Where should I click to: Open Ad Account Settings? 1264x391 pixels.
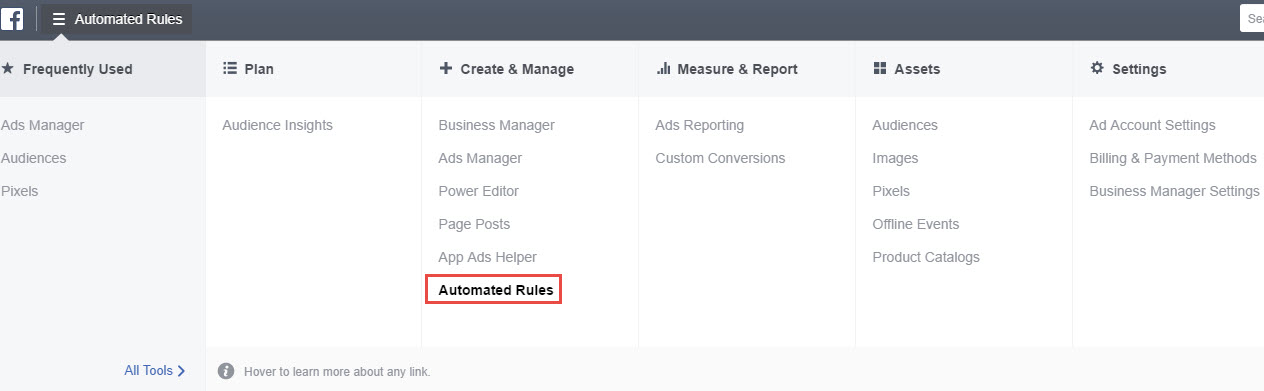click(1152, 125)
